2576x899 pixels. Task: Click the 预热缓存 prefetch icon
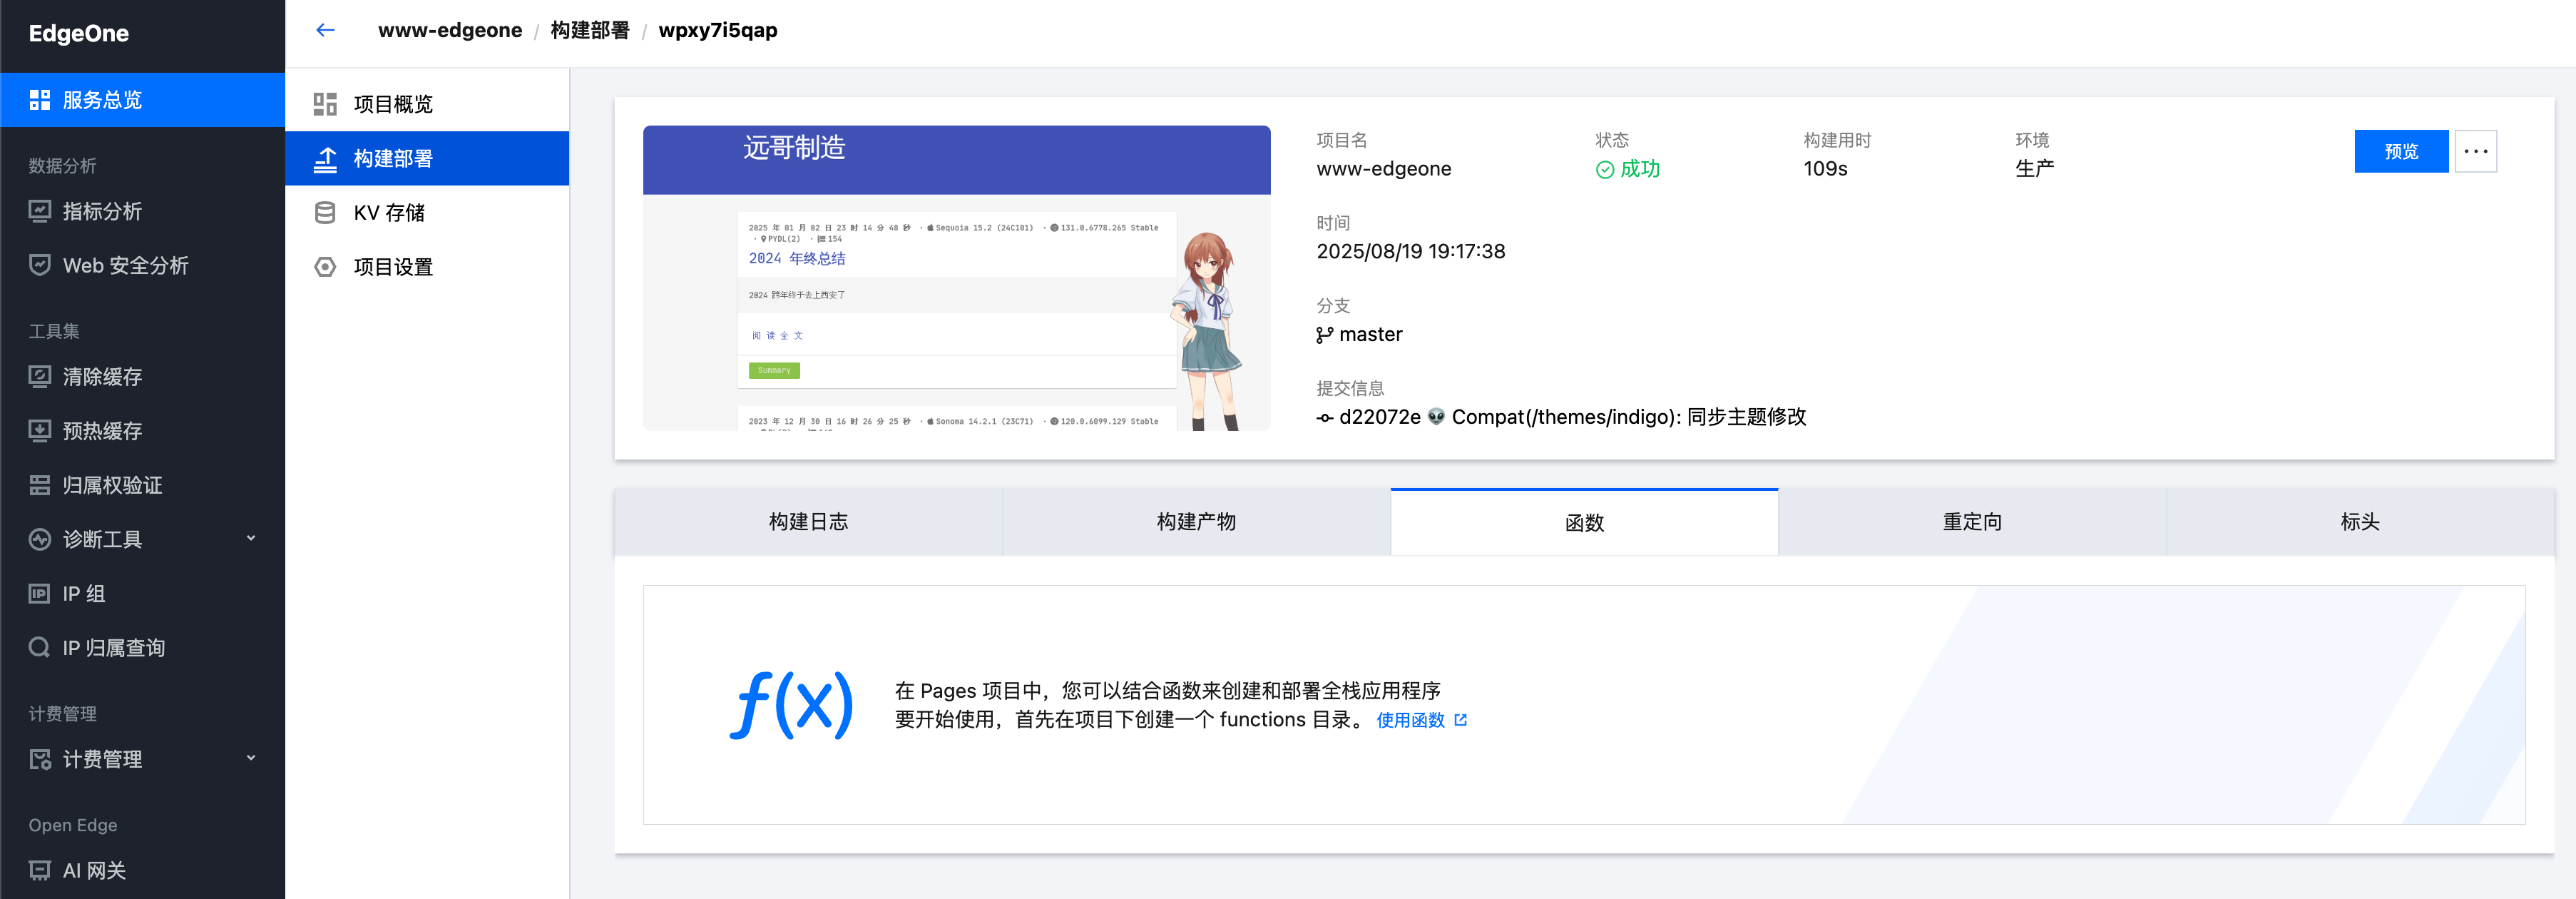click(39, 431)
